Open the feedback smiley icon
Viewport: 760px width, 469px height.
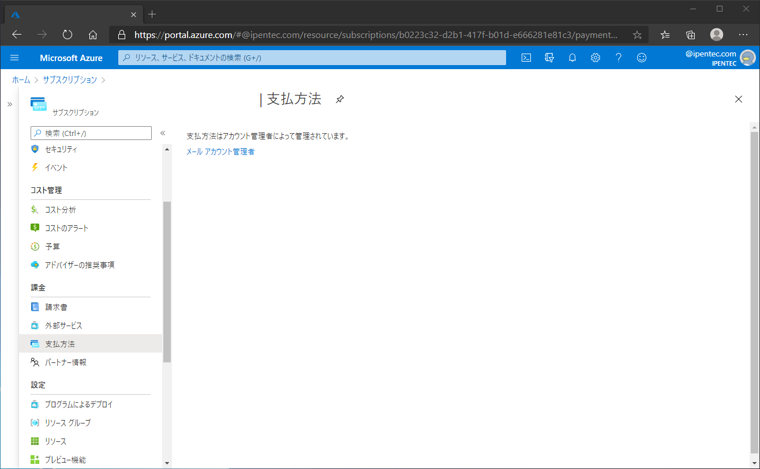642,58
